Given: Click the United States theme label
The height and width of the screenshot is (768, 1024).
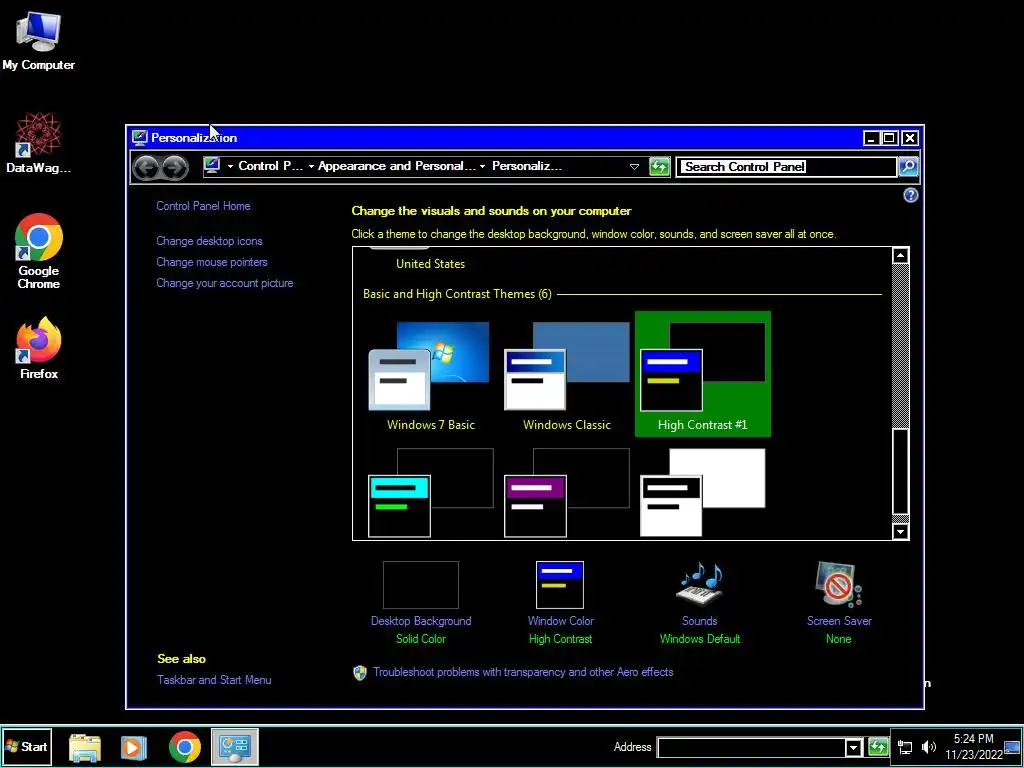Looking at the screenshot, I should [430, 264].
